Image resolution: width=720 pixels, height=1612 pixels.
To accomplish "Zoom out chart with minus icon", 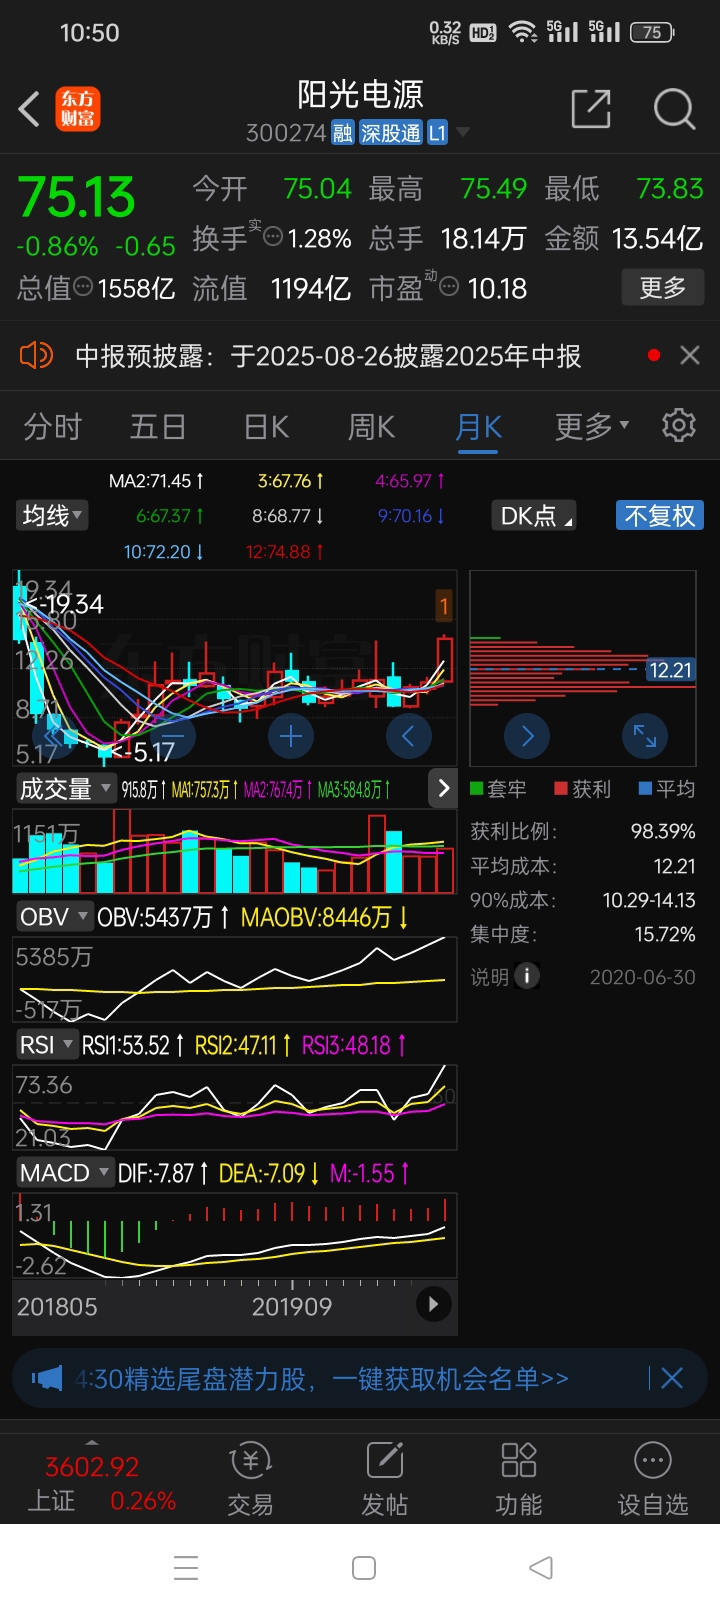I will [173, 737].
